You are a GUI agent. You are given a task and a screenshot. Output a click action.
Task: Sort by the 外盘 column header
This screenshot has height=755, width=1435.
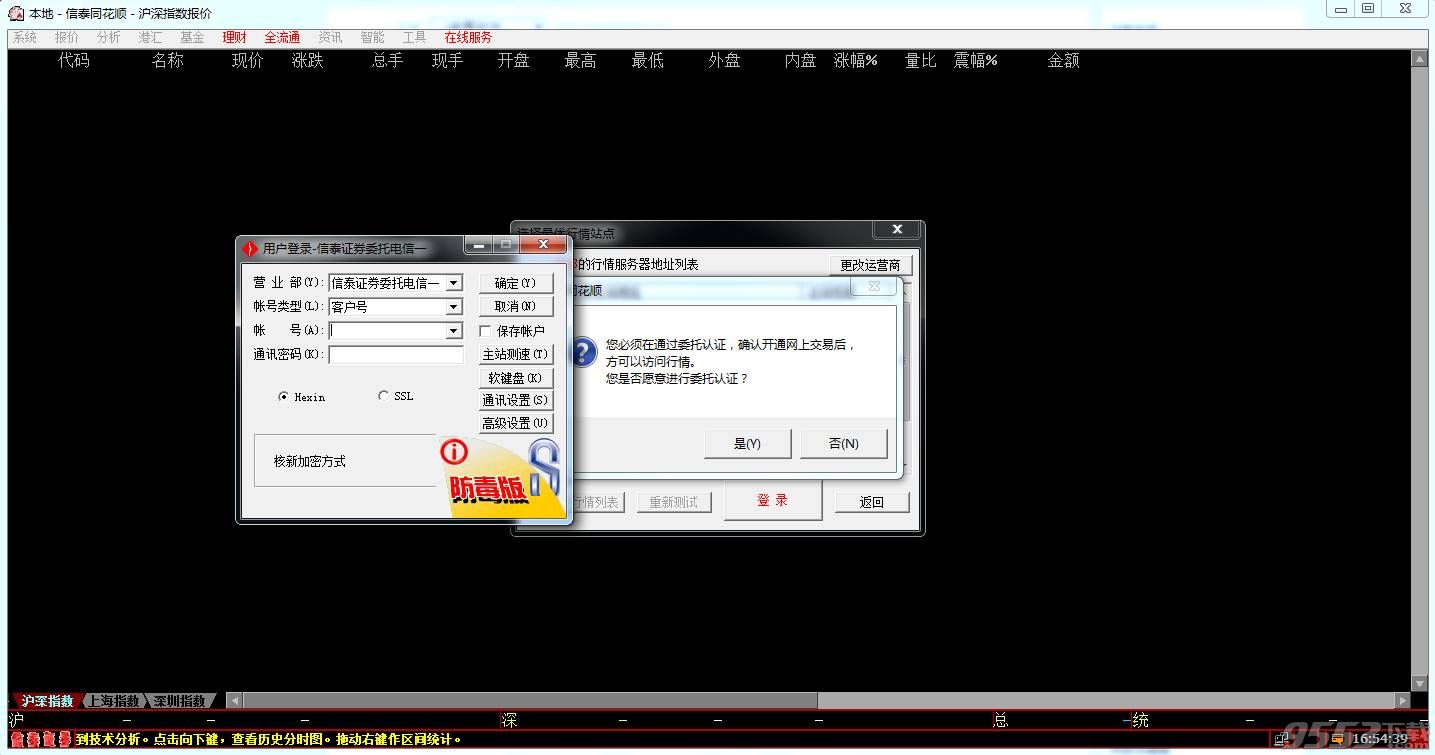tap(724, 61)
